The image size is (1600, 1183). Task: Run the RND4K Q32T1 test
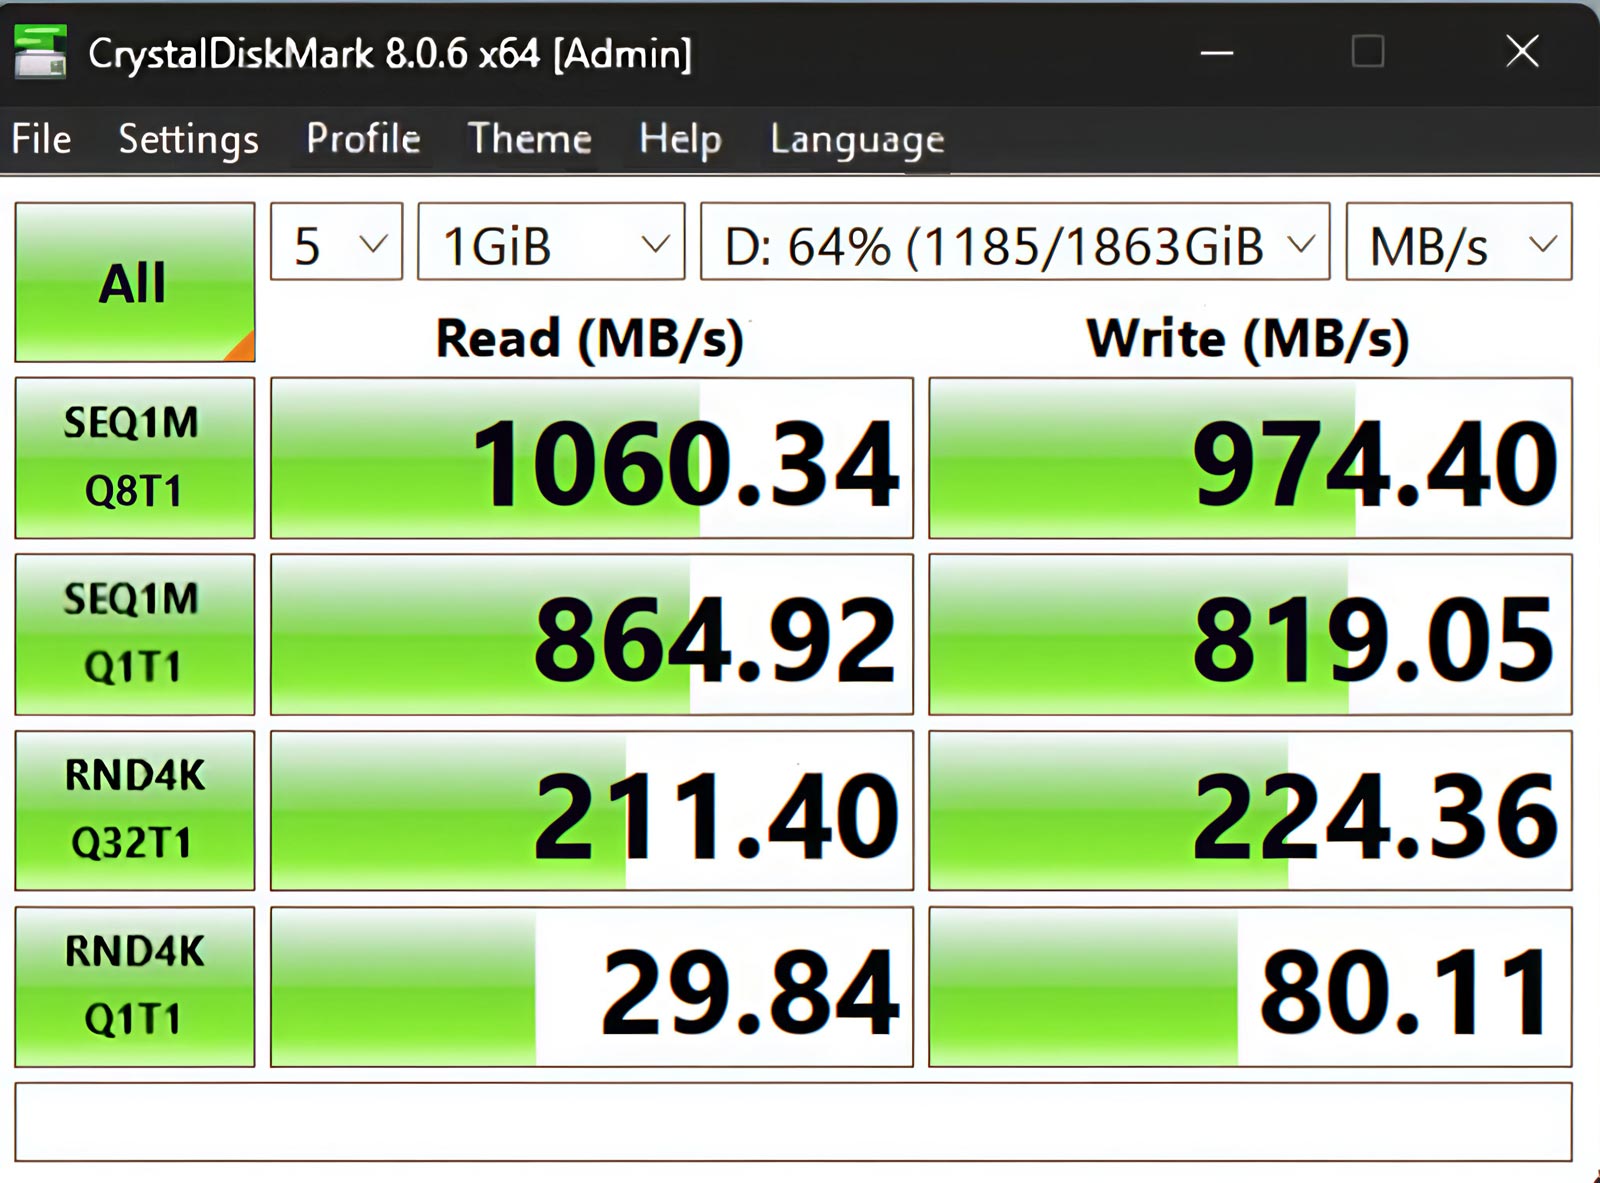134,810
